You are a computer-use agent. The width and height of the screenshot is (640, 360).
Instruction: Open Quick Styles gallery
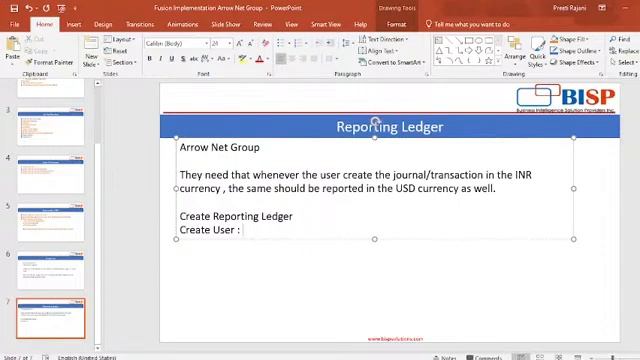538,51
